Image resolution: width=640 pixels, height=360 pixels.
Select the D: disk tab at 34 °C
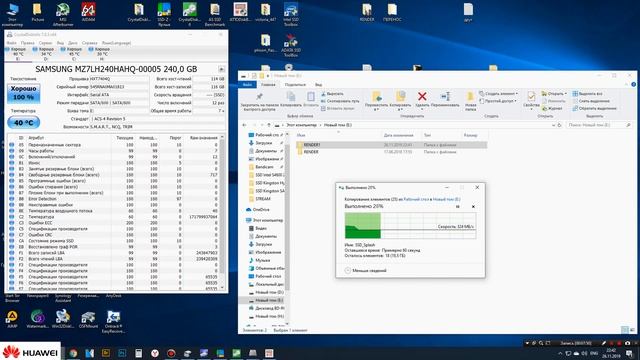(46, 53)
